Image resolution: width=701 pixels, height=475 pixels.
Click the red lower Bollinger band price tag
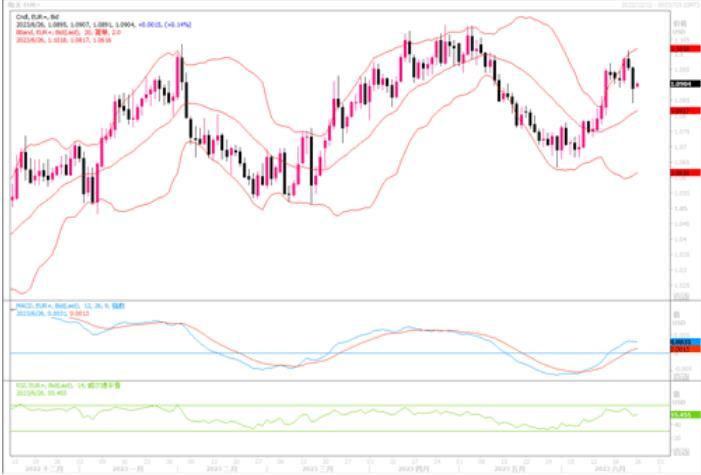[x=682, y=172]
